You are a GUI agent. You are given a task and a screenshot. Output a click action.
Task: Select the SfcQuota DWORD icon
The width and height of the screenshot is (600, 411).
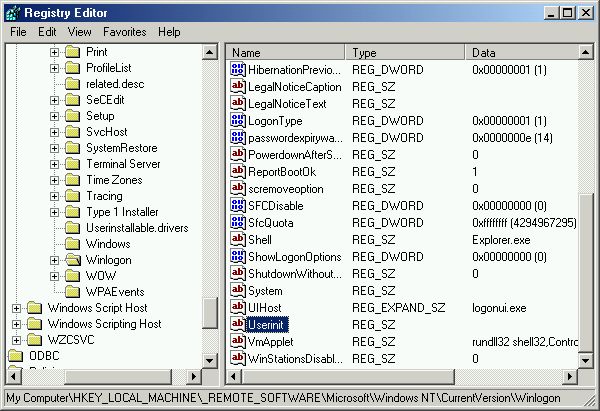coord(238,222)
